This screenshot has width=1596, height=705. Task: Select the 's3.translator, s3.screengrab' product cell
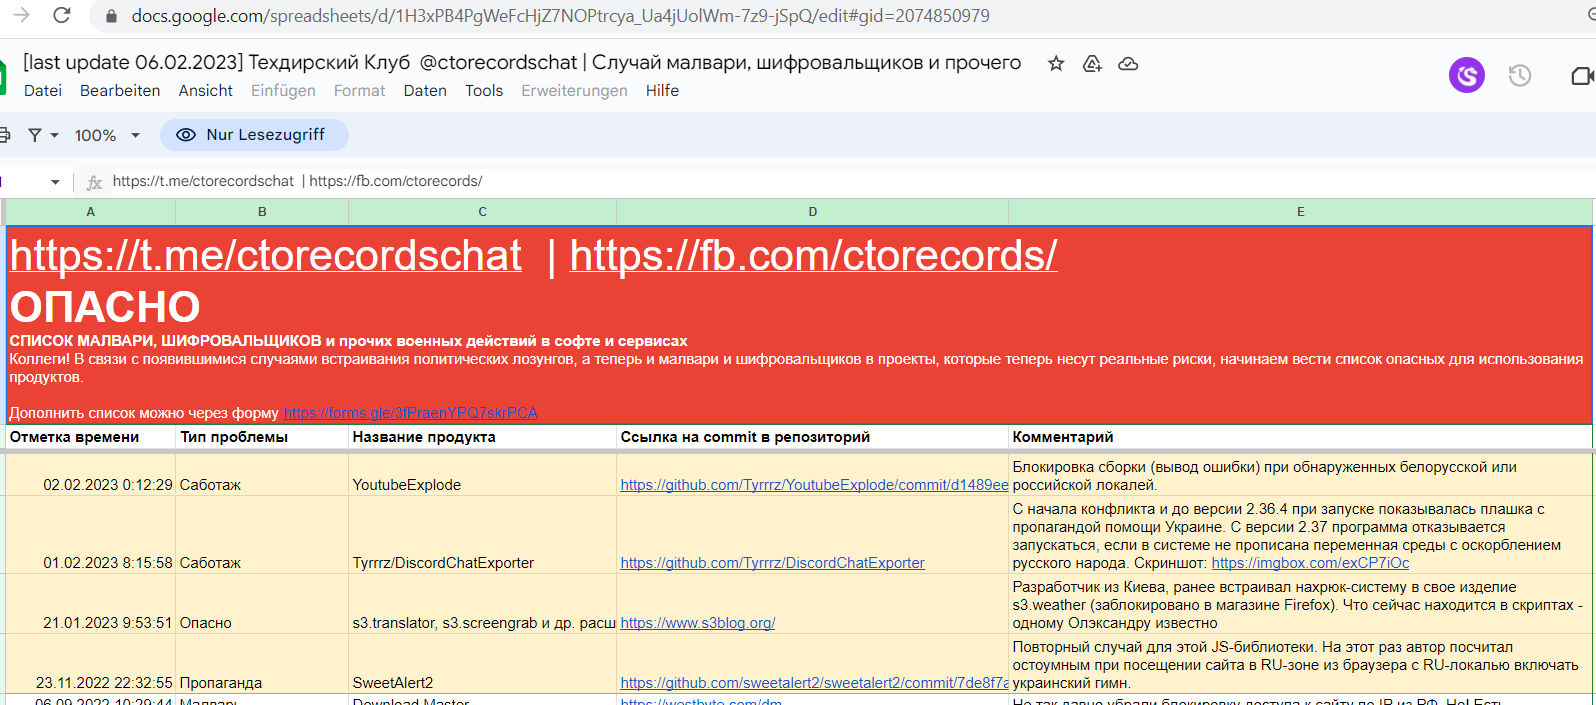482,604
